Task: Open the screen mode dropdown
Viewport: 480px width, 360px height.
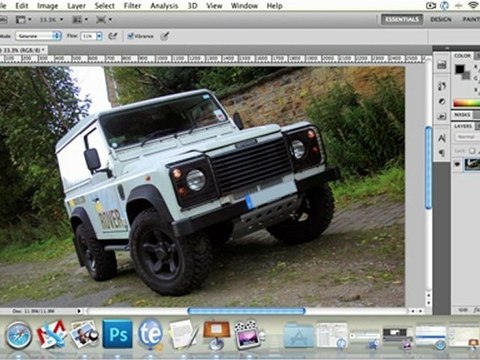Action: pos(104,20)
